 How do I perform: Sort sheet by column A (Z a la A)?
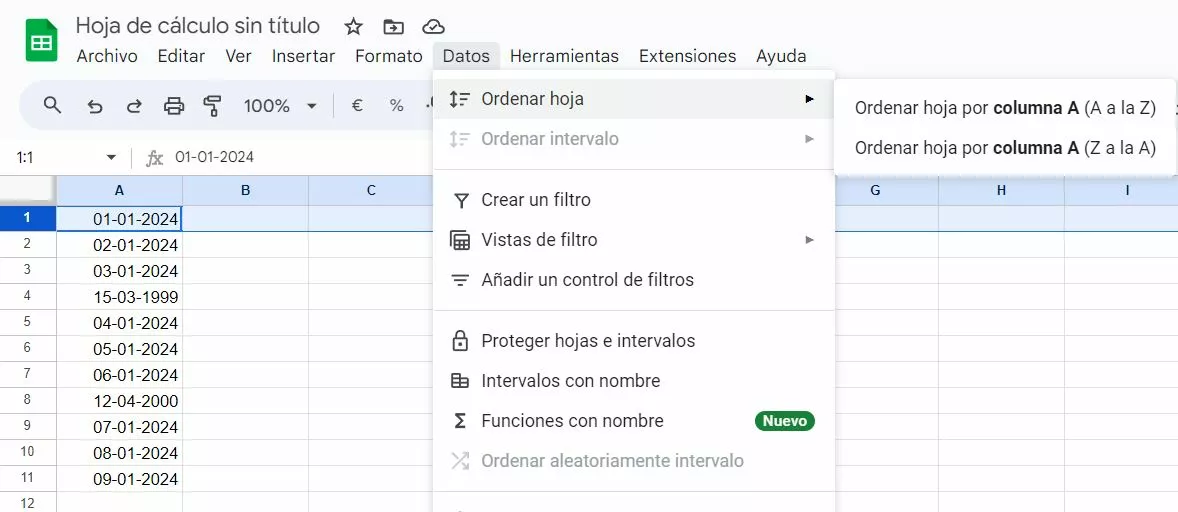[1005, 148]
